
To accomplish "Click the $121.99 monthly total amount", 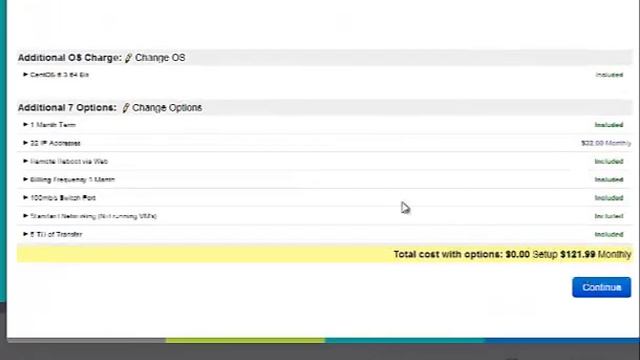I will tap(578, 254).
